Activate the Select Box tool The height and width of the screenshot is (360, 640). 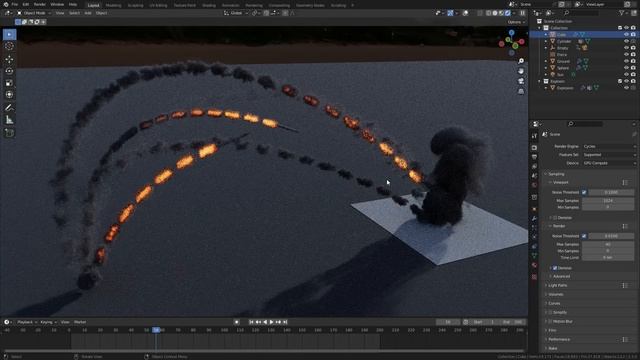(x=9, y=34)
